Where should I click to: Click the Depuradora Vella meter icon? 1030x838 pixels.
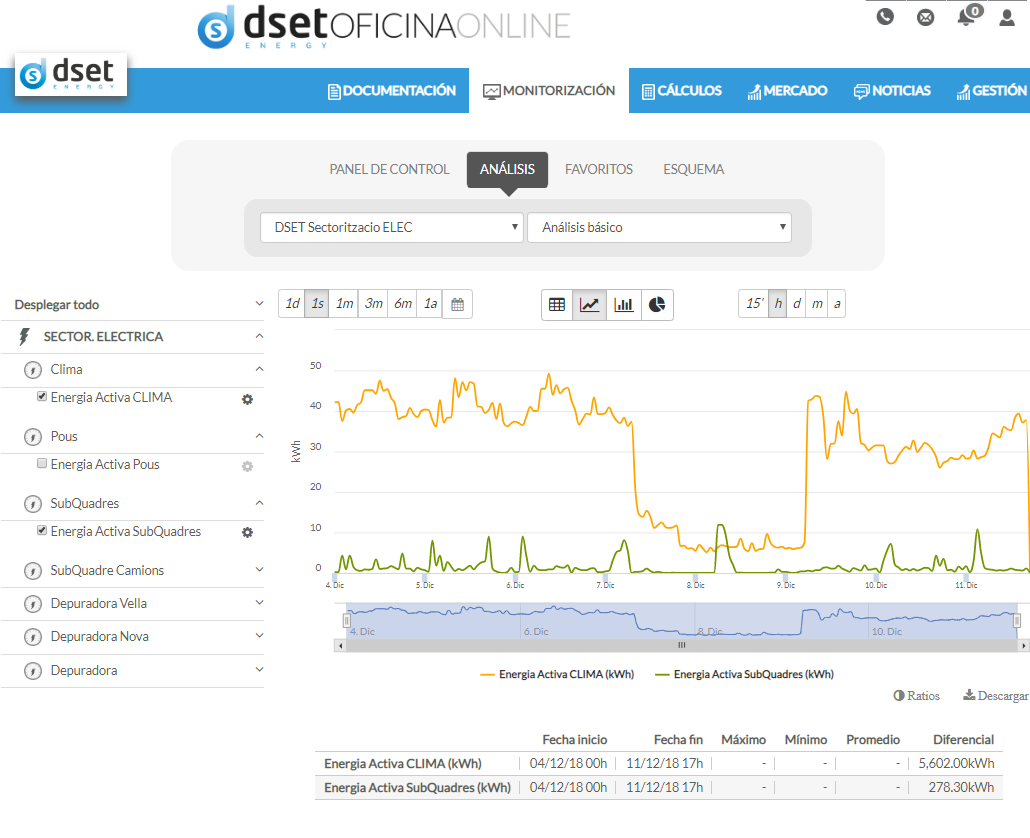click(33, 604)
